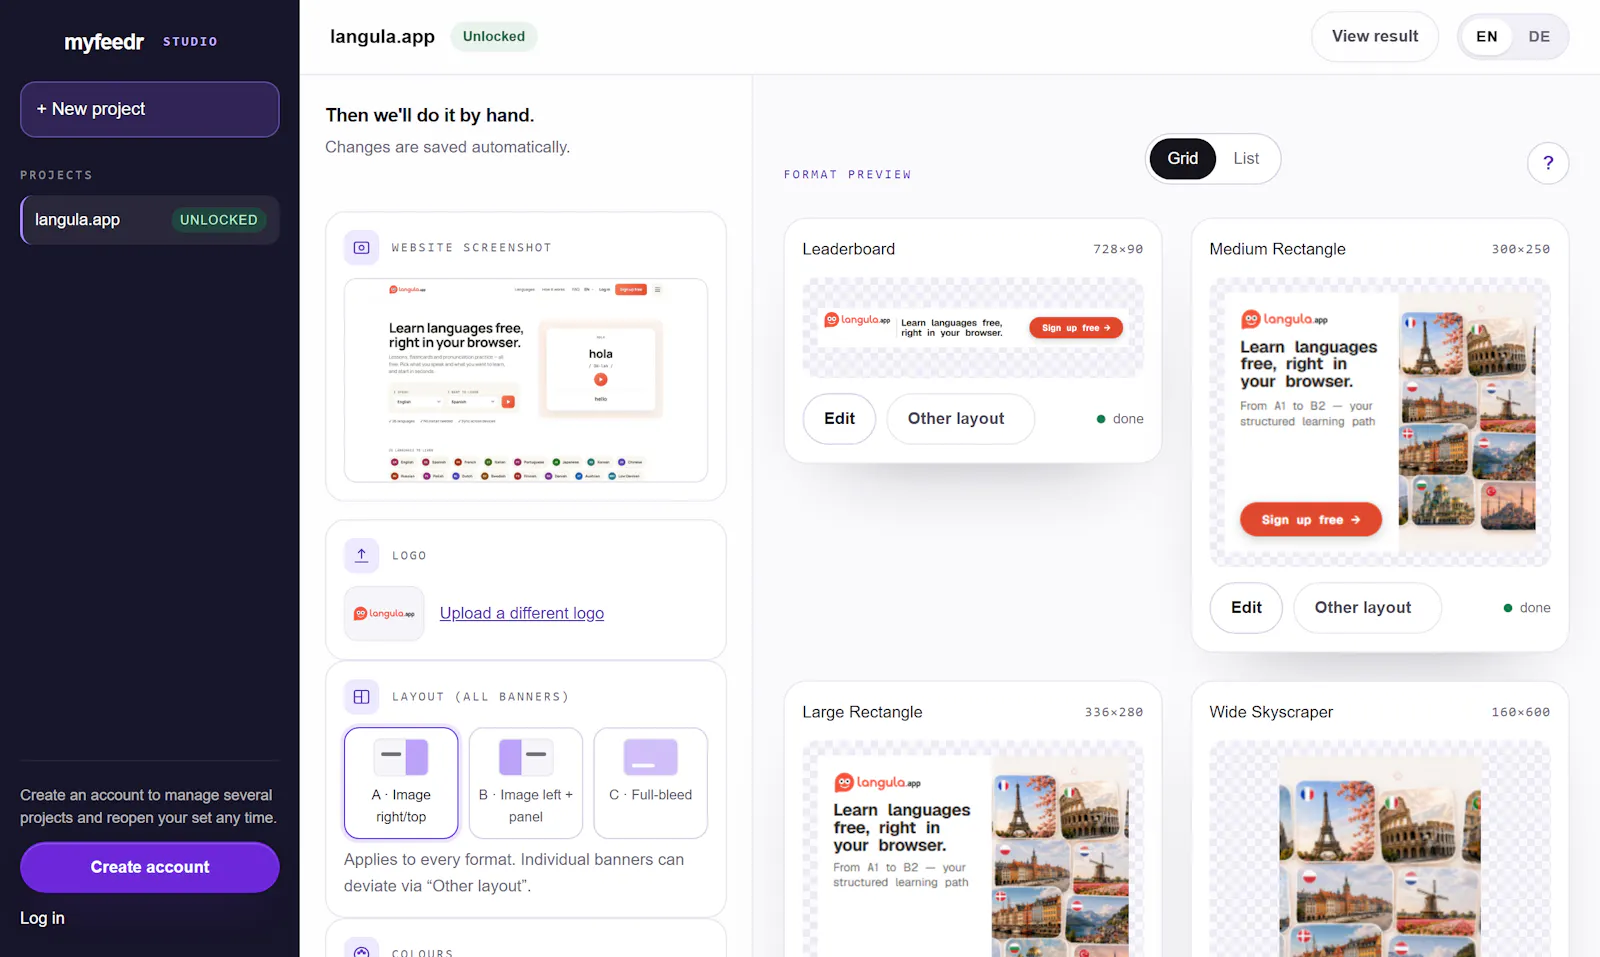
Task: Open the langula.app project in sidebar
Action: pos(150,220)
